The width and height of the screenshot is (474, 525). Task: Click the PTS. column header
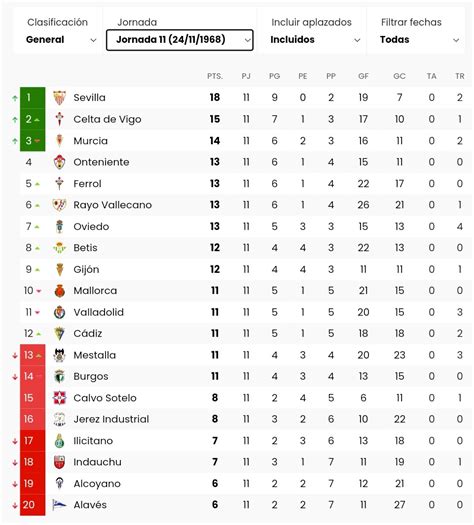click(x=215, y=76)
